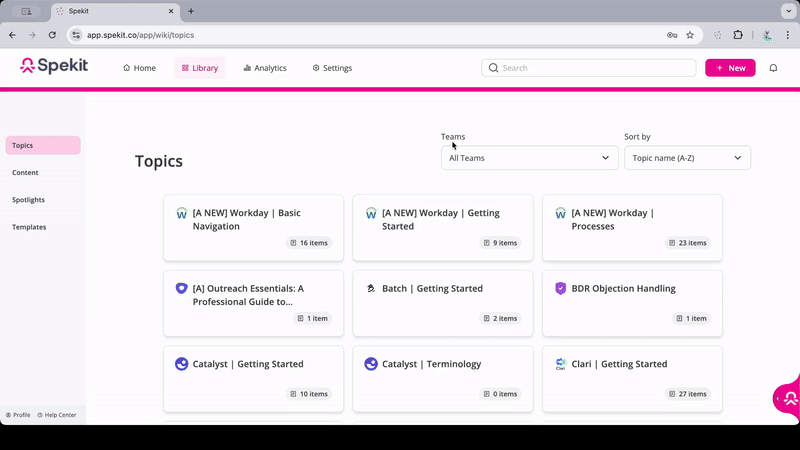
Task: Open the Sort by Topic name dropdown
Action: click(x=687, y=158)
